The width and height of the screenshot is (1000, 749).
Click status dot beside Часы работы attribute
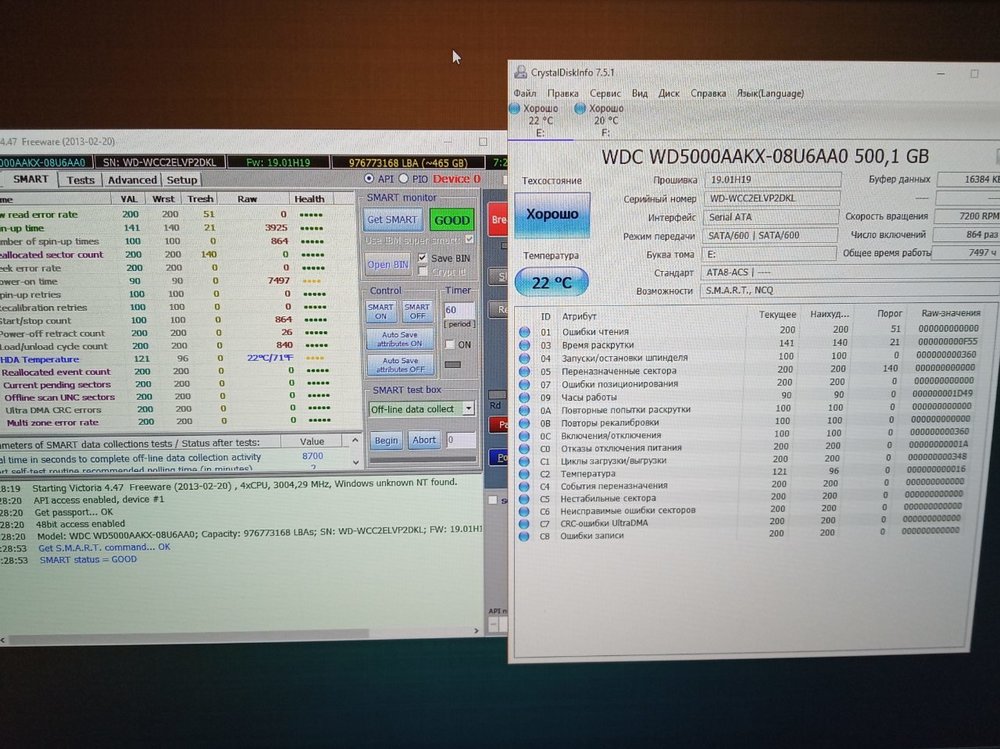click(523, 396)
